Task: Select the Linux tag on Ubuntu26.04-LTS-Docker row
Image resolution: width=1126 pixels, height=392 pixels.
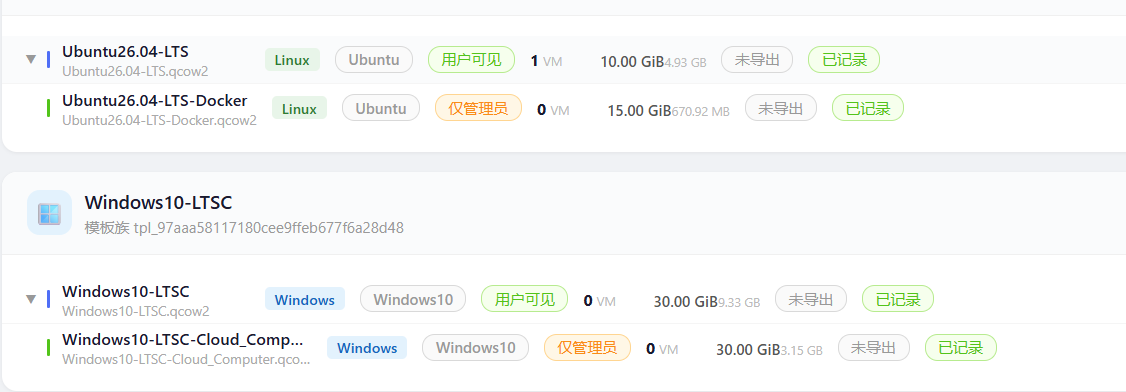Action: pyautogui.click(x=299, y=108)
